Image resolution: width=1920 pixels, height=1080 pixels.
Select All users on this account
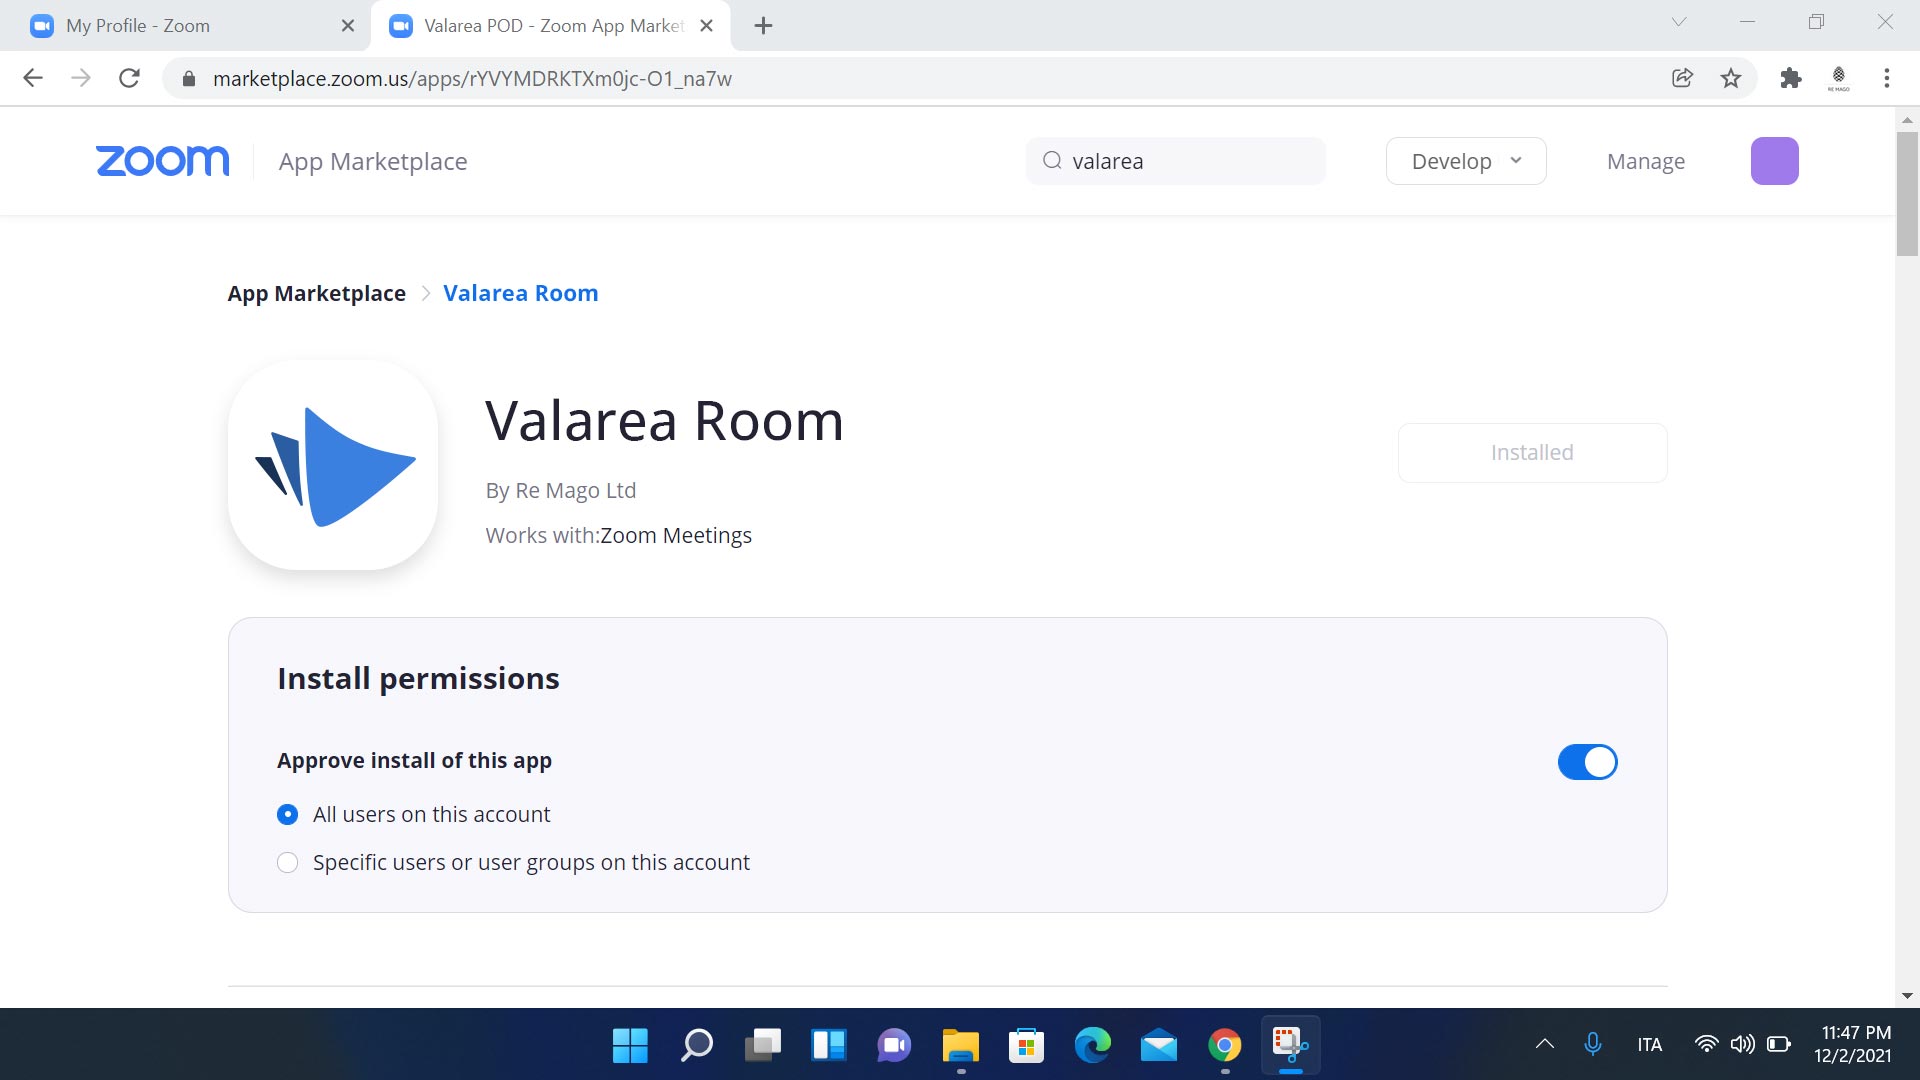(287, 814)
